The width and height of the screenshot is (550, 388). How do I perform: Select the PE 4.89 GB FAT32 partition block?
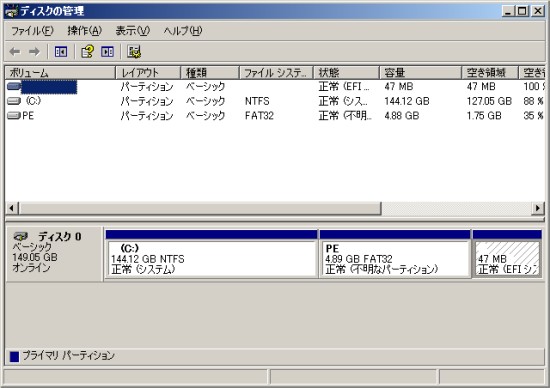tap(395, 254)
